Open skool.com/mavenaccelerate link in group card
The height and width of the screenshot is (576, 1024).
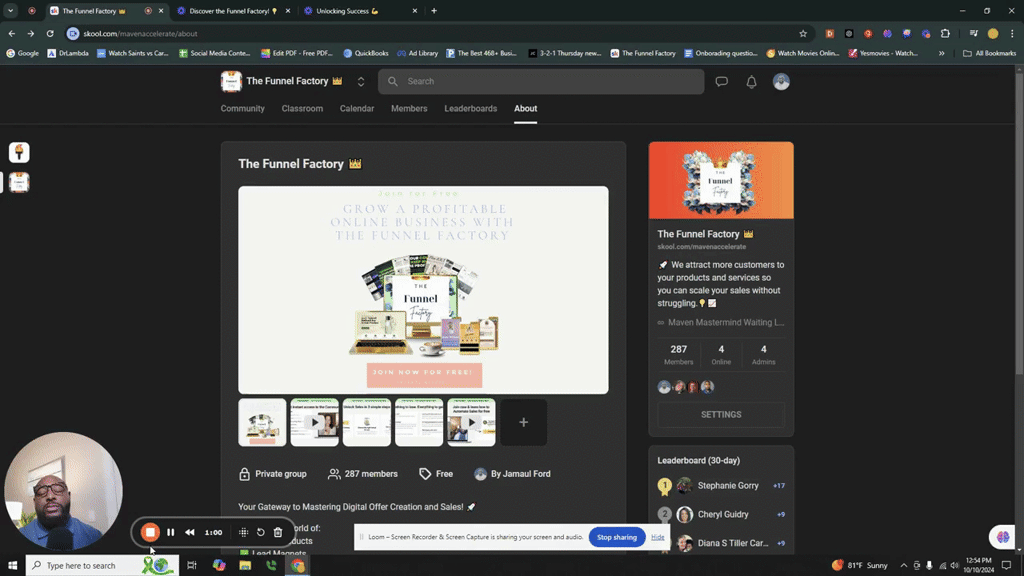(x=701, y=247)
